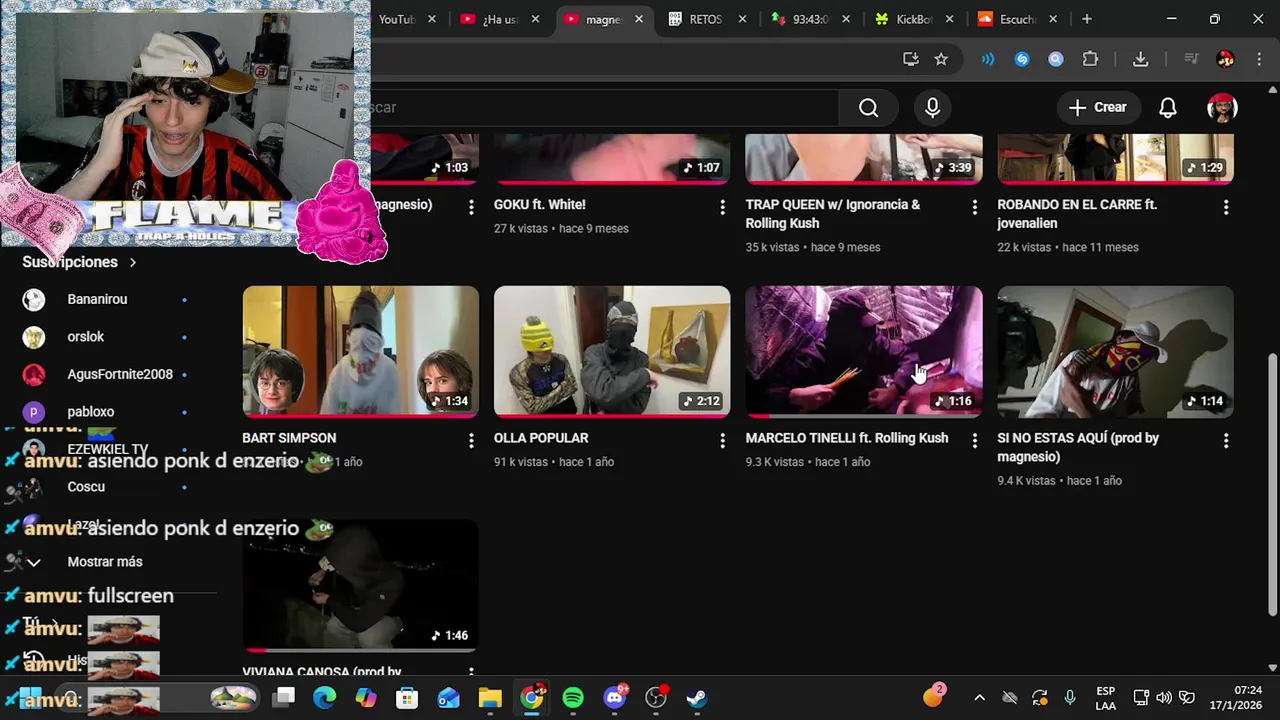Open MARCELO TINELLI video thumbnail

click(864, 351)
